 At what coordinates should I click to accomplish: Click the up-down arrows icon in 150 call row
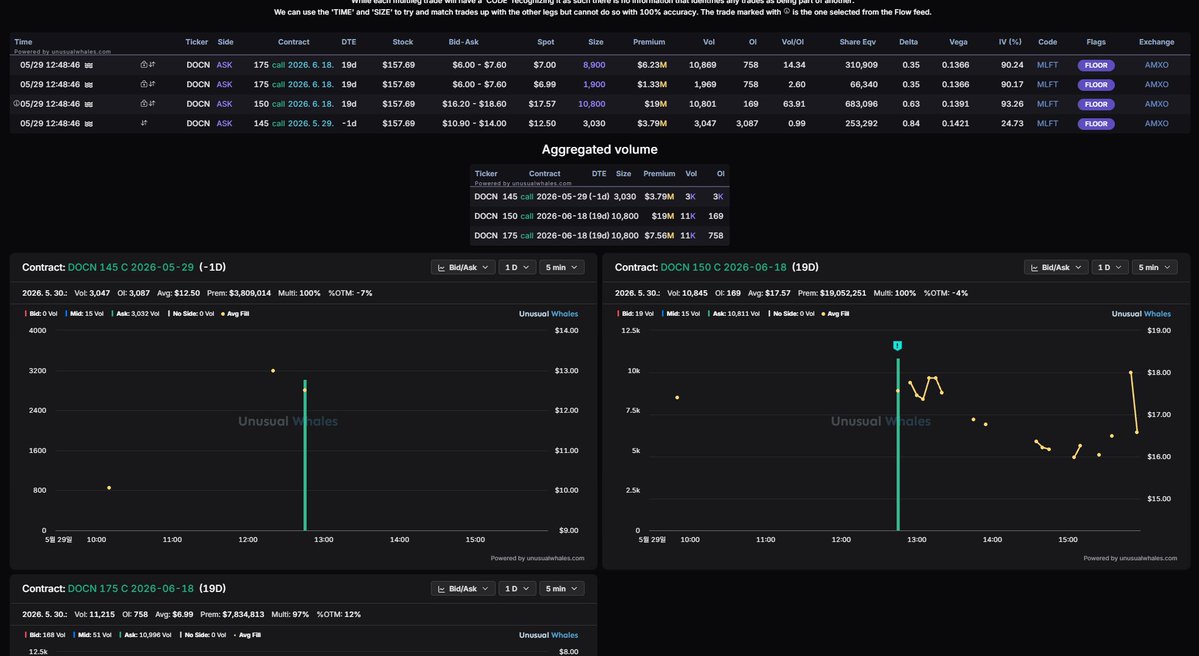[152, 103]
